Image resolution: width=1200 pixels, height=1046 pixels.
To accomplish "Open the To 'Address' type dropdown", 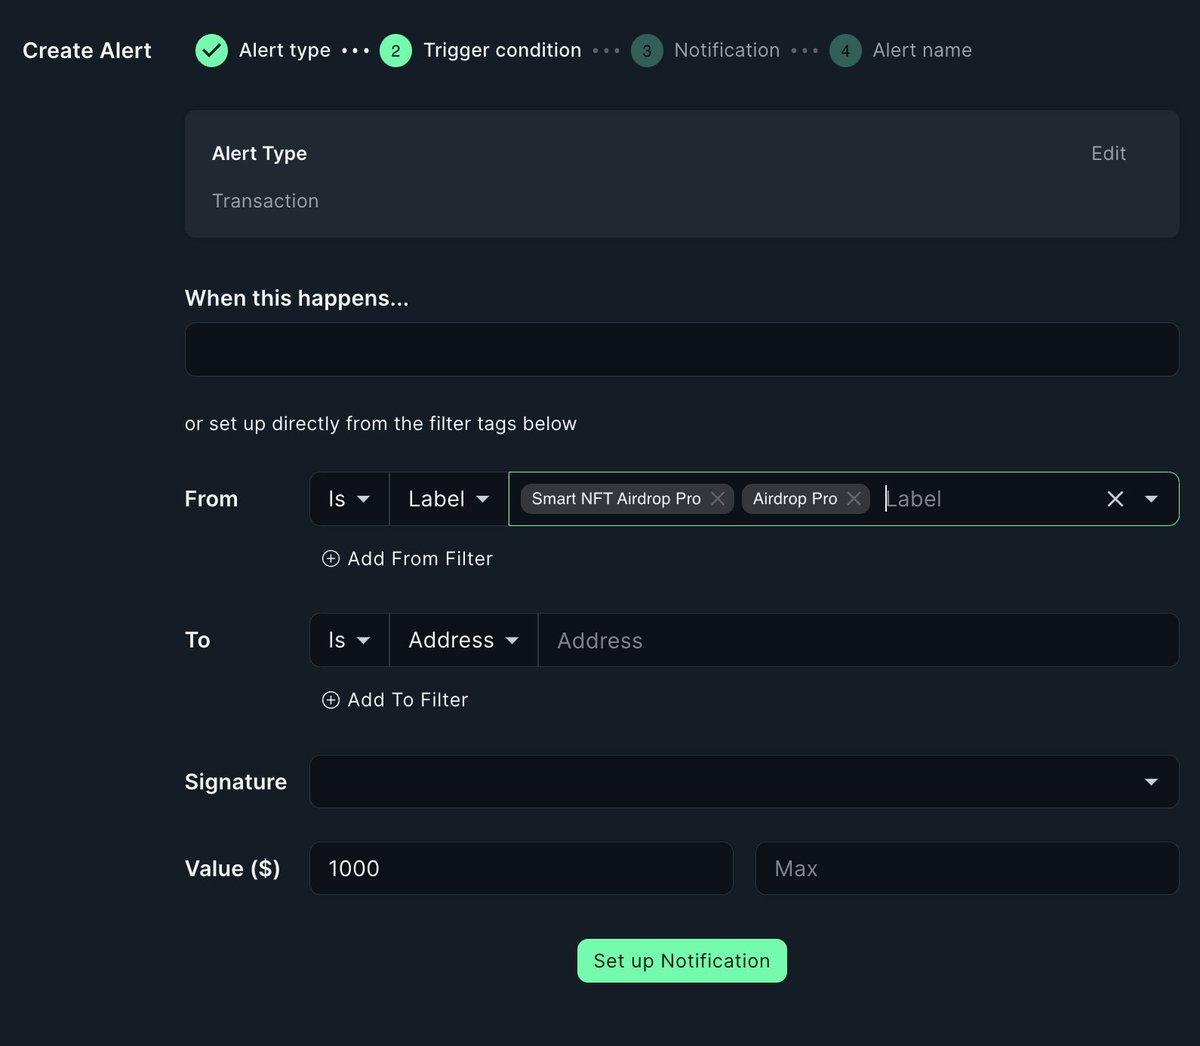I will [461, 640].
